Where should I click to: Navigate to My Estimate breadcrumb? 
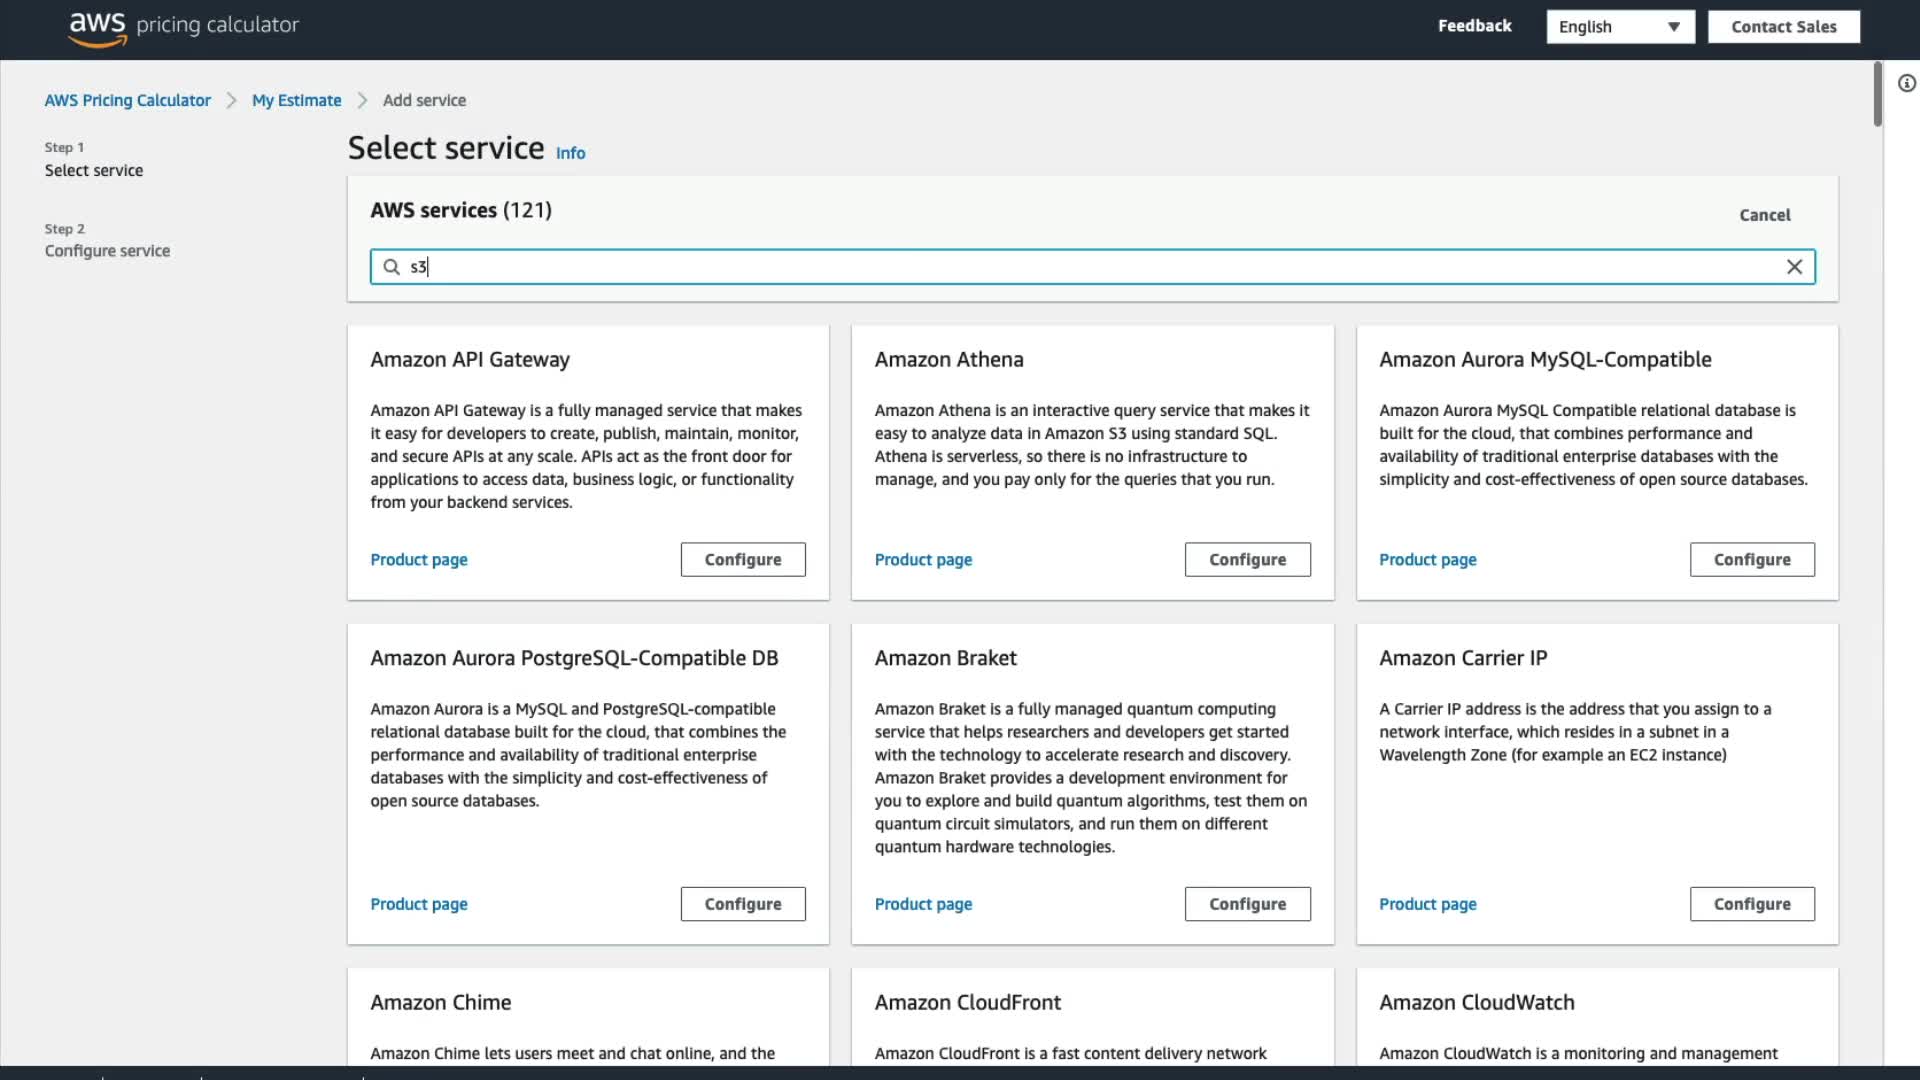click(x=296, y=100)
